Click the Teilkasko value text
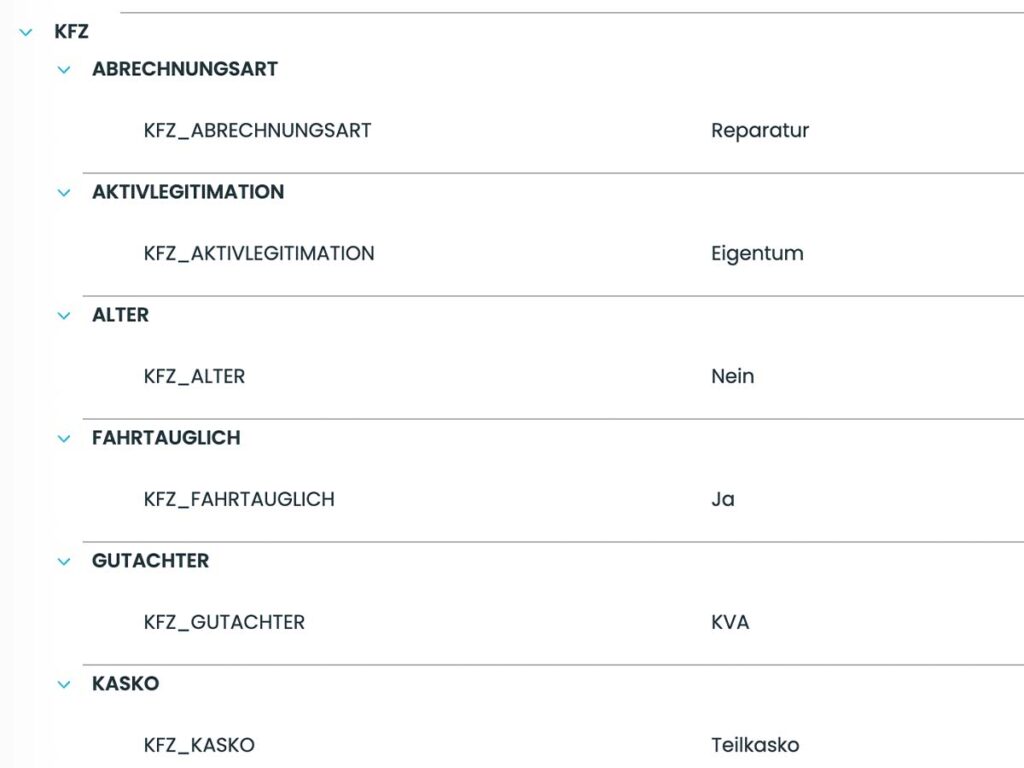The width and height of the screenshot is (1024, 768). pos(755,745)
